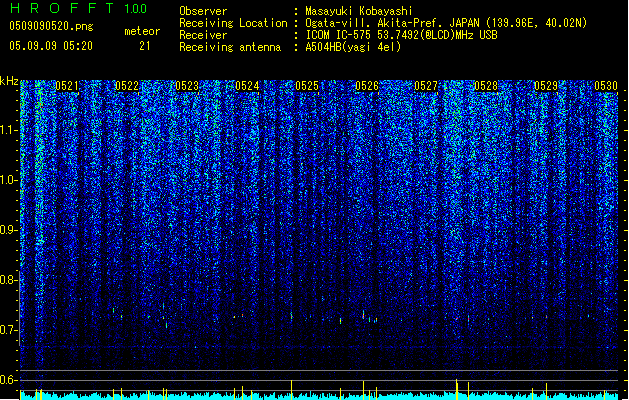Select the Ogata-vill. Akita-Pref. JAPAN location text
629x400 pixels.
tap(446, 23)
